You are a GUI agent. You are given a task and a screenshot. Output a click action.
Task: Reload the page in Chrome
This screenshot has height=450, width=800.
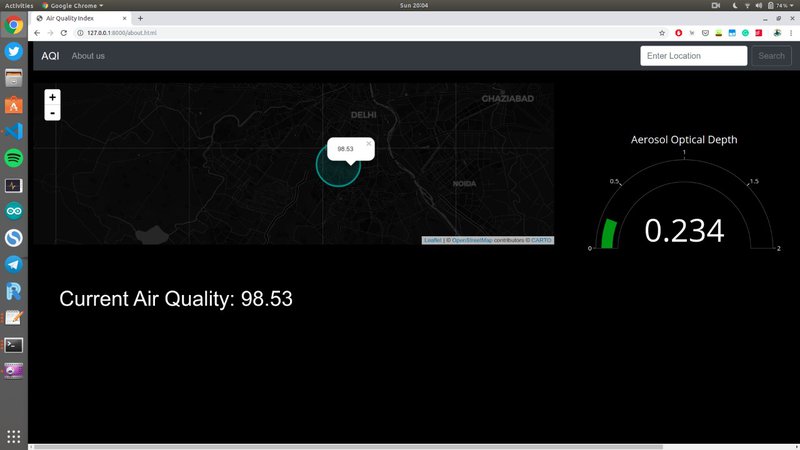click(64, 32)
